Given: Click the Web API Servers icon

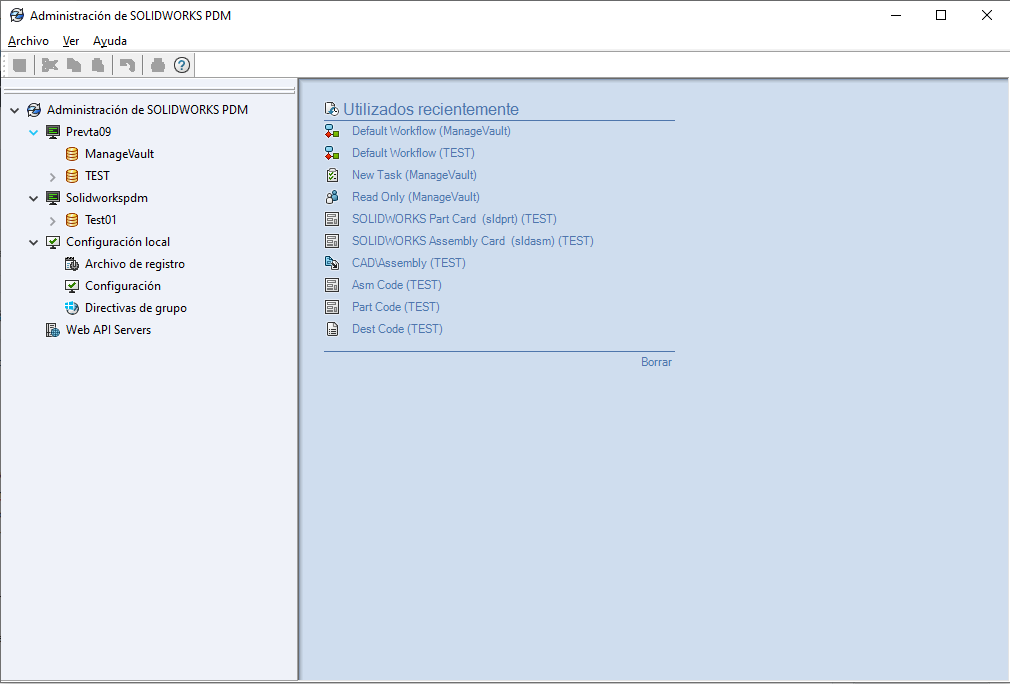Looking at the screenshot, I should [53, 330].
